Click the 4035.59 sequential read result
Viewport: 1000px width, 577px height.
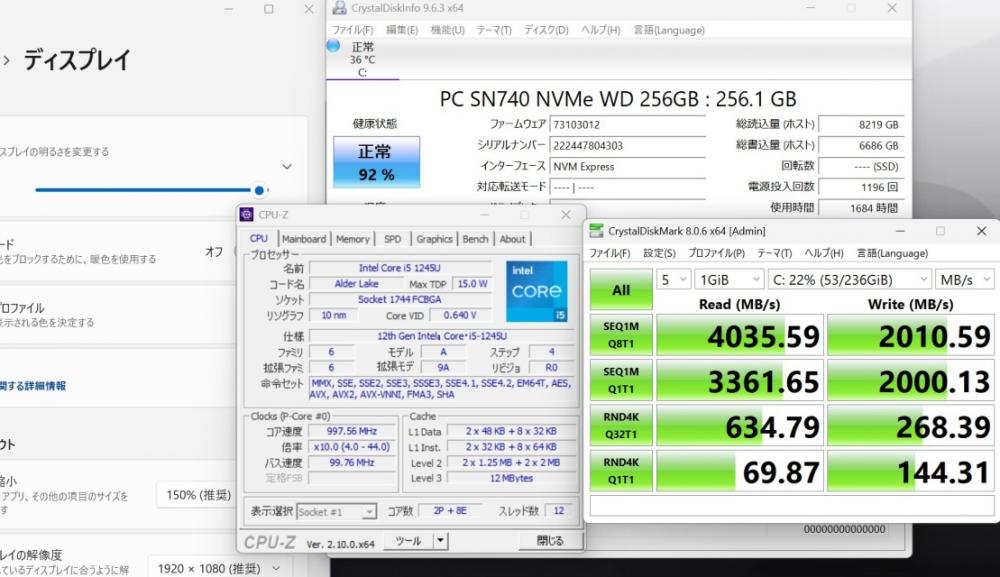pos(740,336)
